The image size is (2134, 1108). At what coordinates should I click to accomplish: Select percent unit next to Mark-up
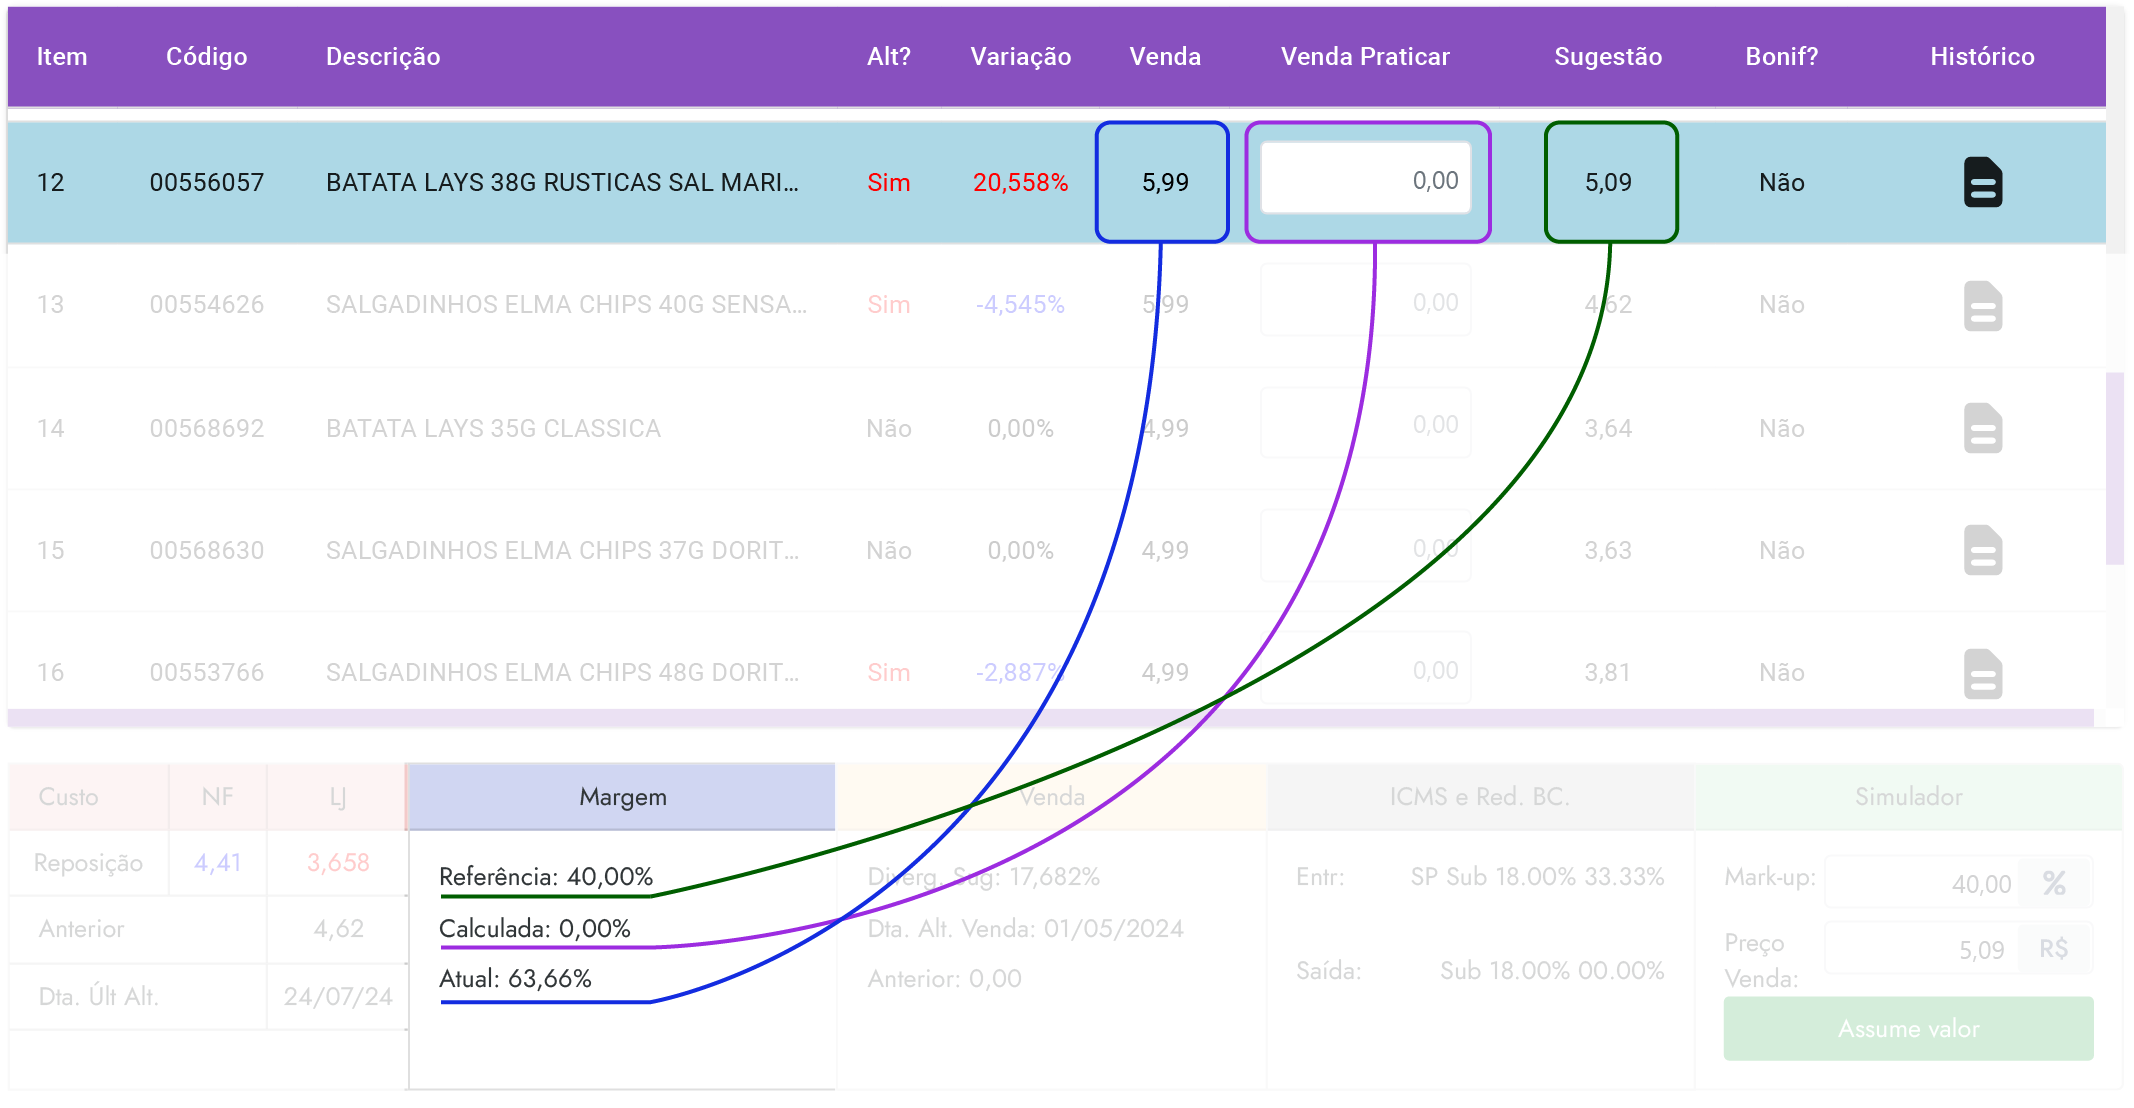pyautogui.click(x=2054, y=883)
